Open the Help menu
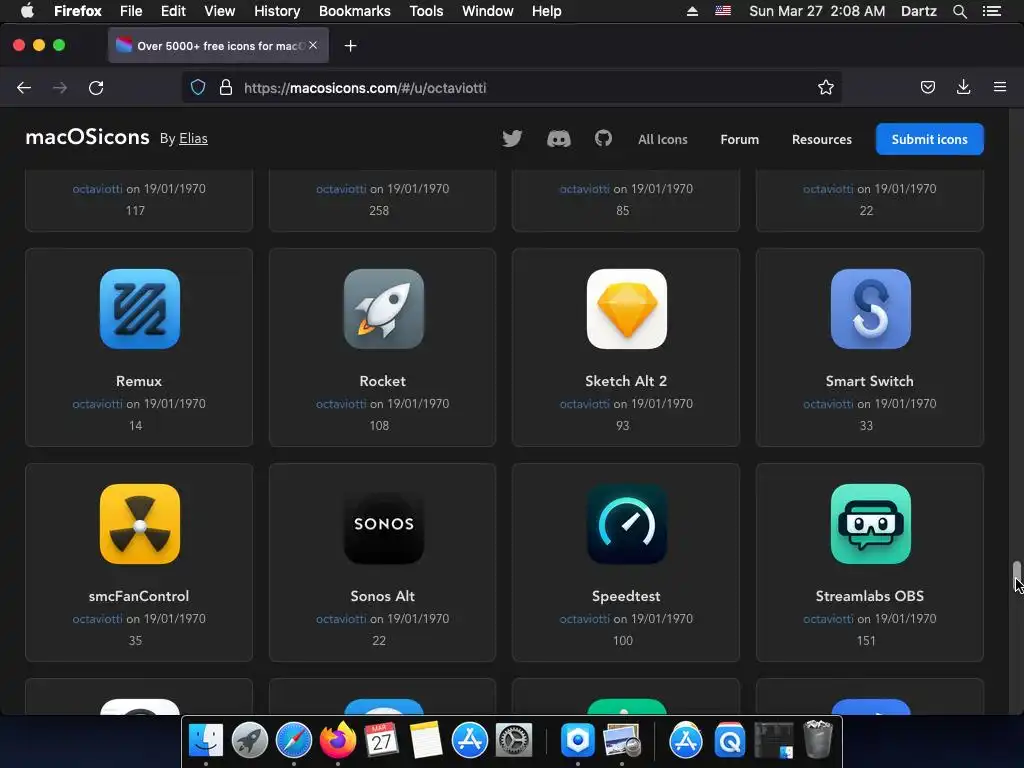This screenshot has height=768, width=1024. click(547, 11)
